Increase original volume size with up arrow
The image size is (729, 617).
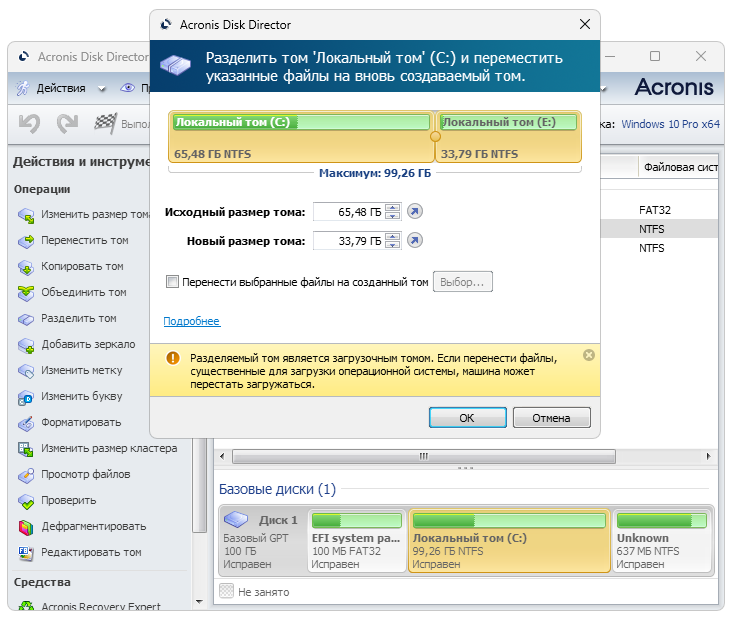(393, 208)
